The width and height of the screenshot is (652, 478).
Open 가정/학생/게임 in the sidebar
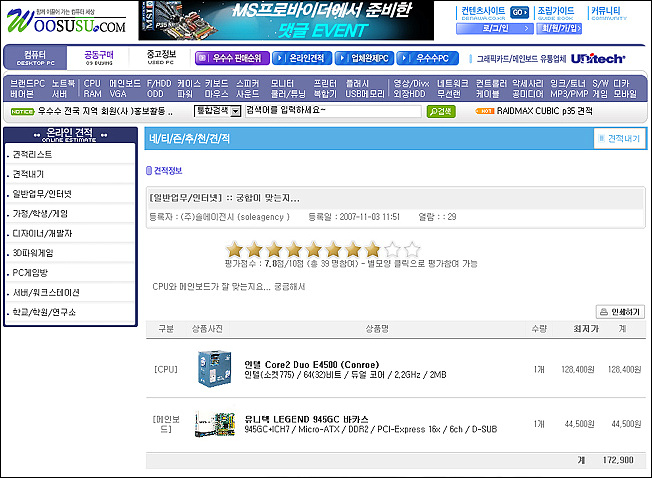pos(40,214)
